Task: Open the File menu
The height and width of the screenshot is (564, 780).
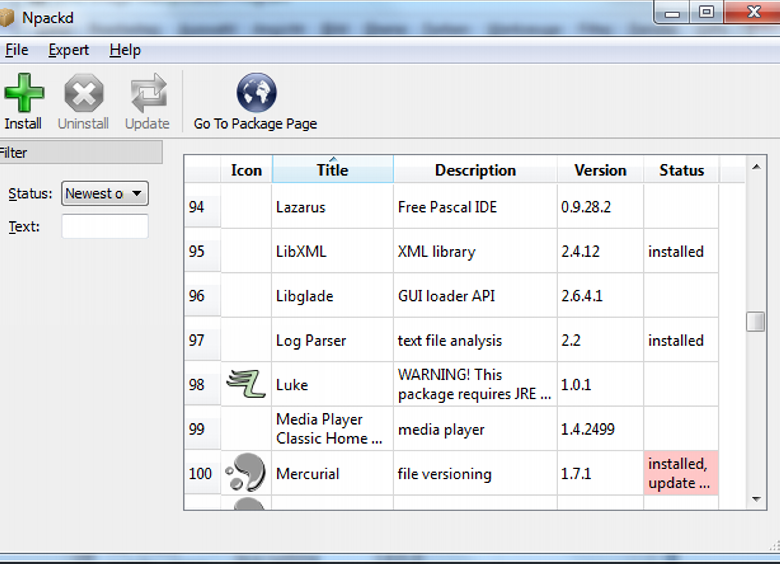Action: pyautogui.click(x=16, y=50)
